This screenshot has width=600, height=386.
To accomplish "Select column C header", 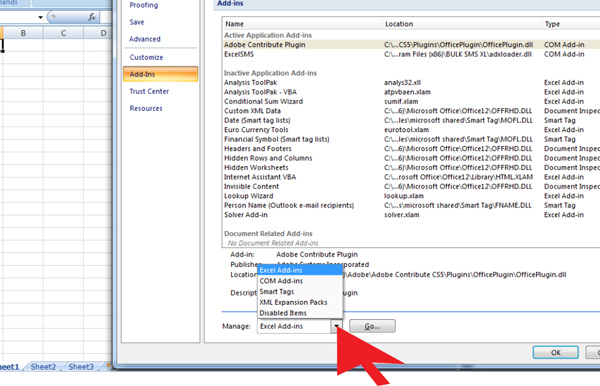I will [64, 33].
